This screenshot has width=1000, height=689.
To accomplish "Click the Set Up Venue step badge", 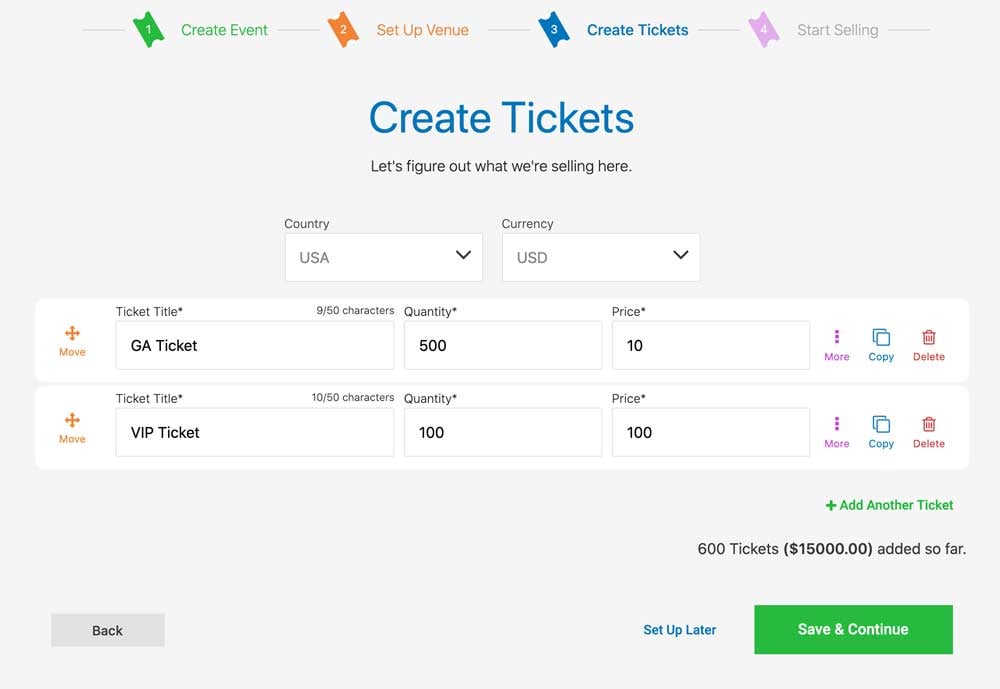I will click(344, 29).
